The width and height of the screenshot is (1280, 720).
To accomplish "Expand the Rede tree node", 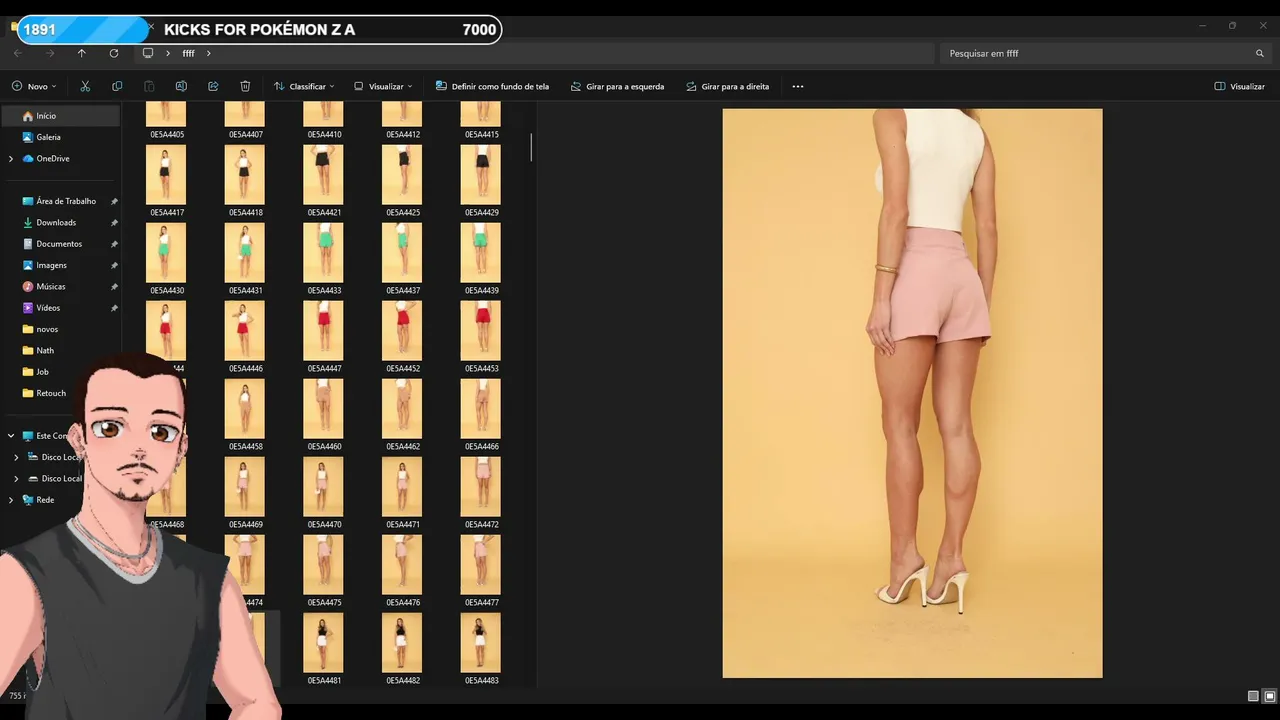I will click(x=11, y=500).
